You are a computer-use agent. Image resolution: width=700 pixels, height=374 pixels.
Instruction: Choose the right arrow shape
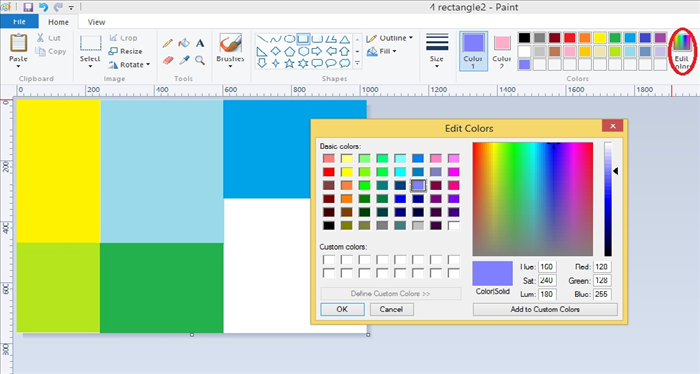317,51
